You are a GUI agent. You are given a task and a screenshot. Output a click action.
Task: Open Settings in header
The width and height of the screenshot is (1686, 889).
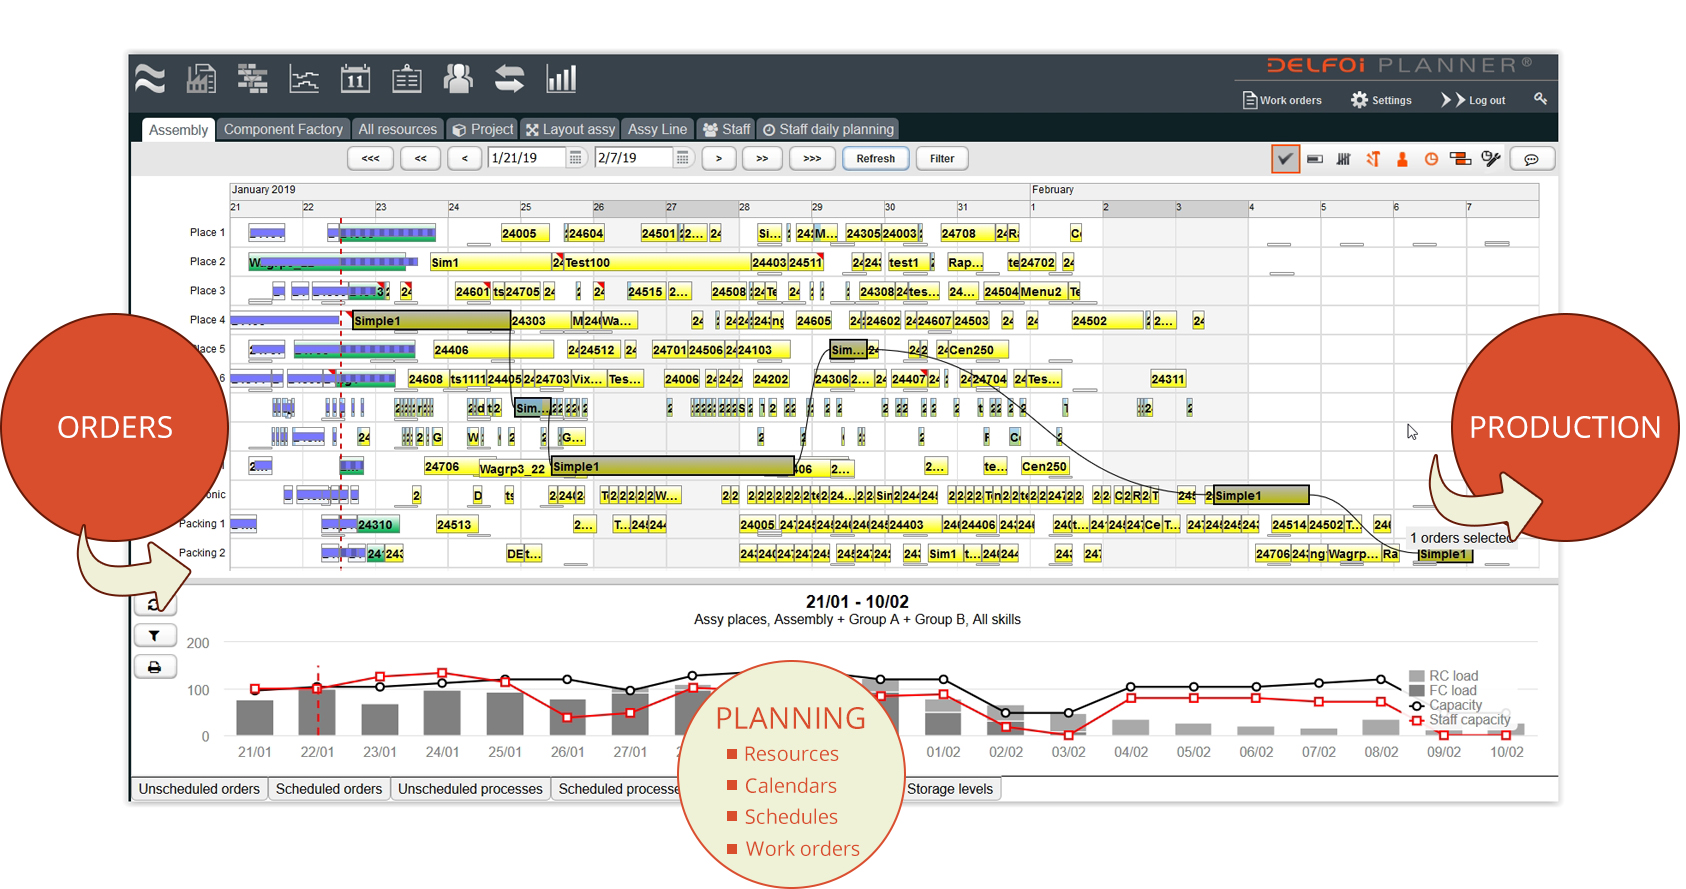pos(1381,100)
